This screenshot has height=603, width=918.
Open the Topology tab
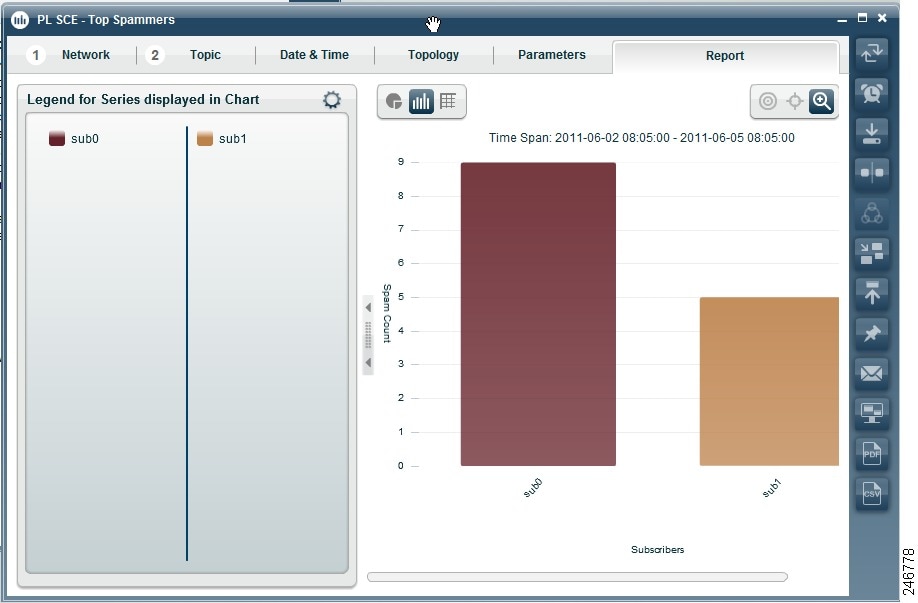(x=433, y=54)
